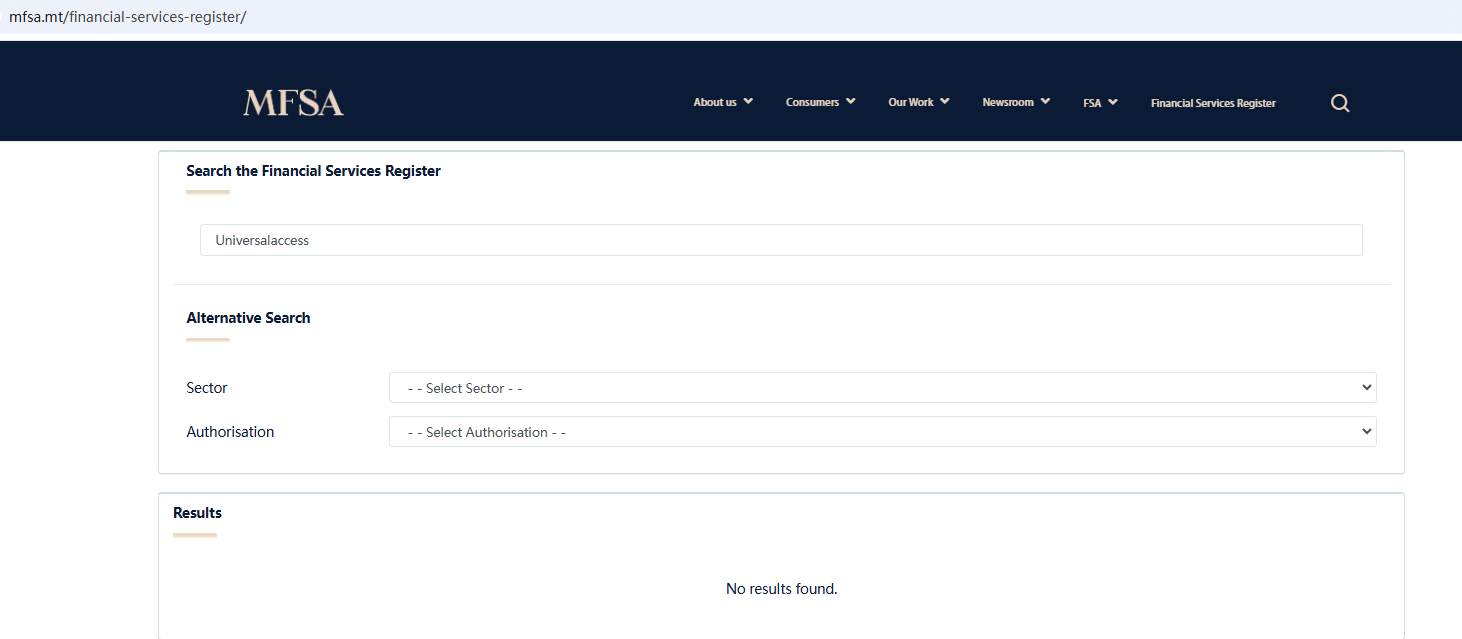1462x639 pixels.
Task: Expand the About us chevron arrow
Action: pos(748,101)
